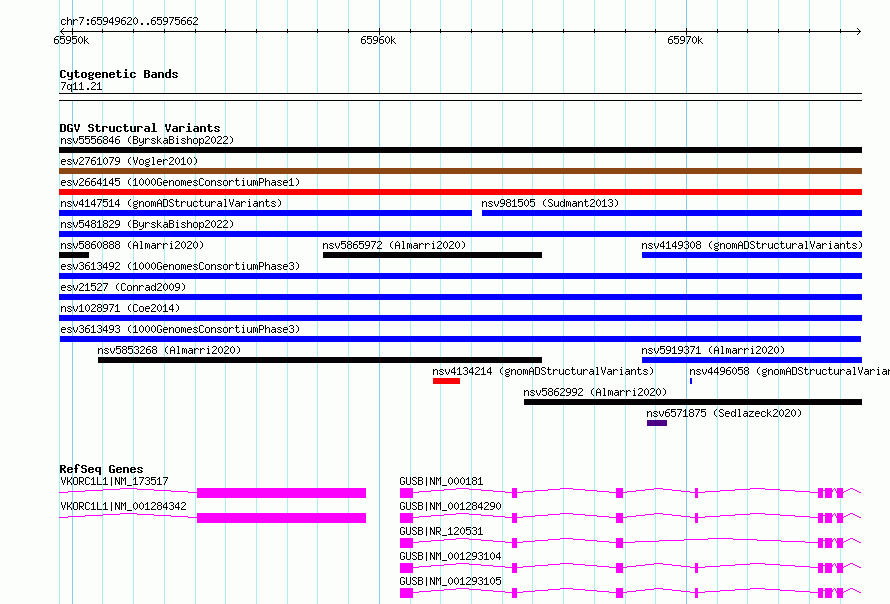
Task: Click the first exon of GUSB NR_120531
Action: (406, 543)
